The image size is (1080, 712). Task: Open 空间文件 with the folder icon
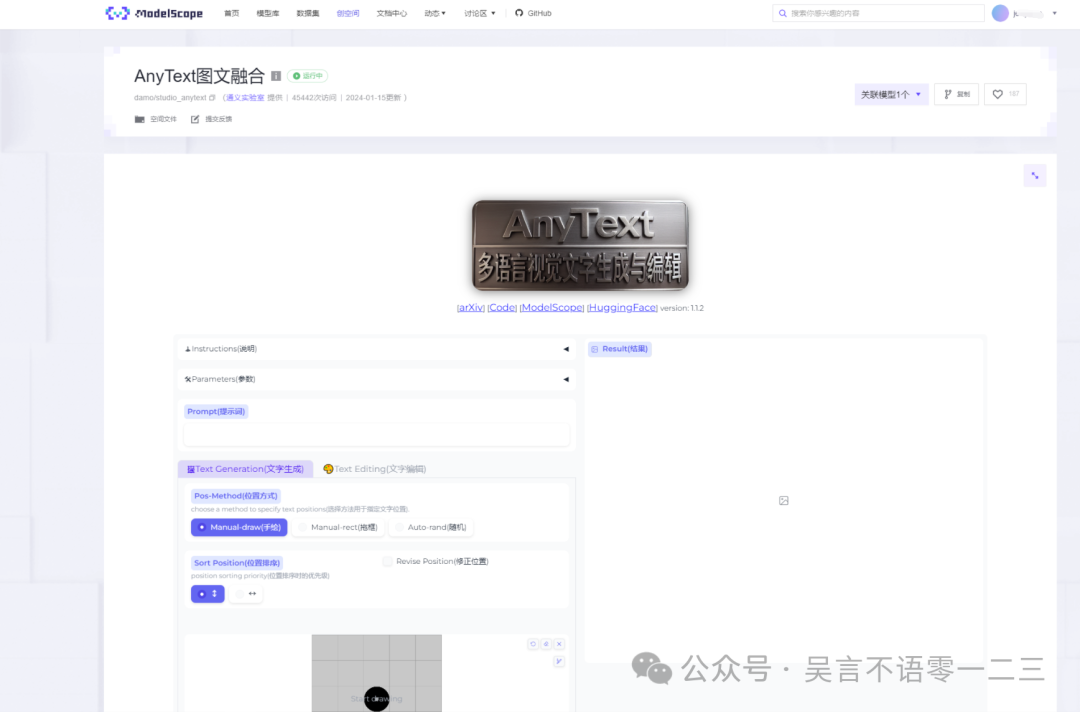pyautogui.click(x=155, y=118)
